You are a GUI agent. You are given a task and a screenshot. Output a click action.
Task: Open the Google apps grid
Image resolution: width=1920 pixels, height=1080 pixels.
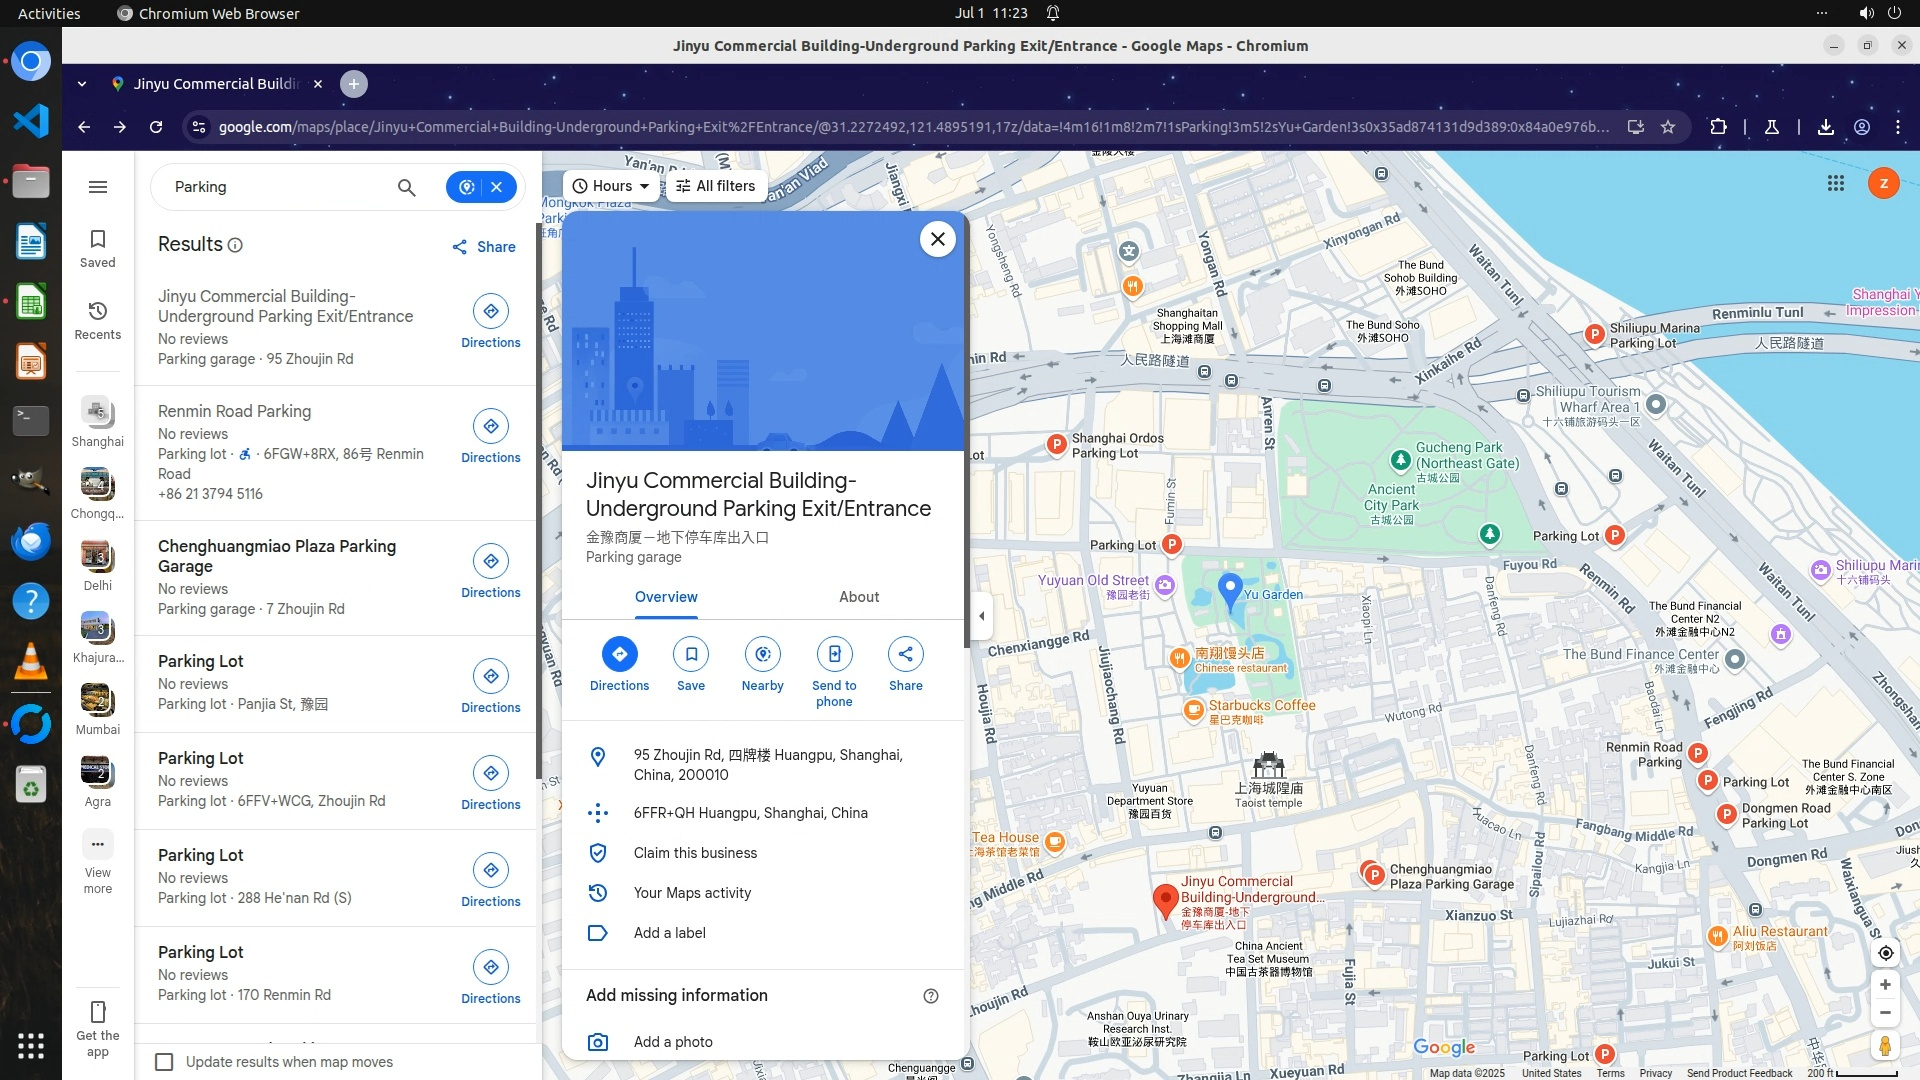(1835, 183)
